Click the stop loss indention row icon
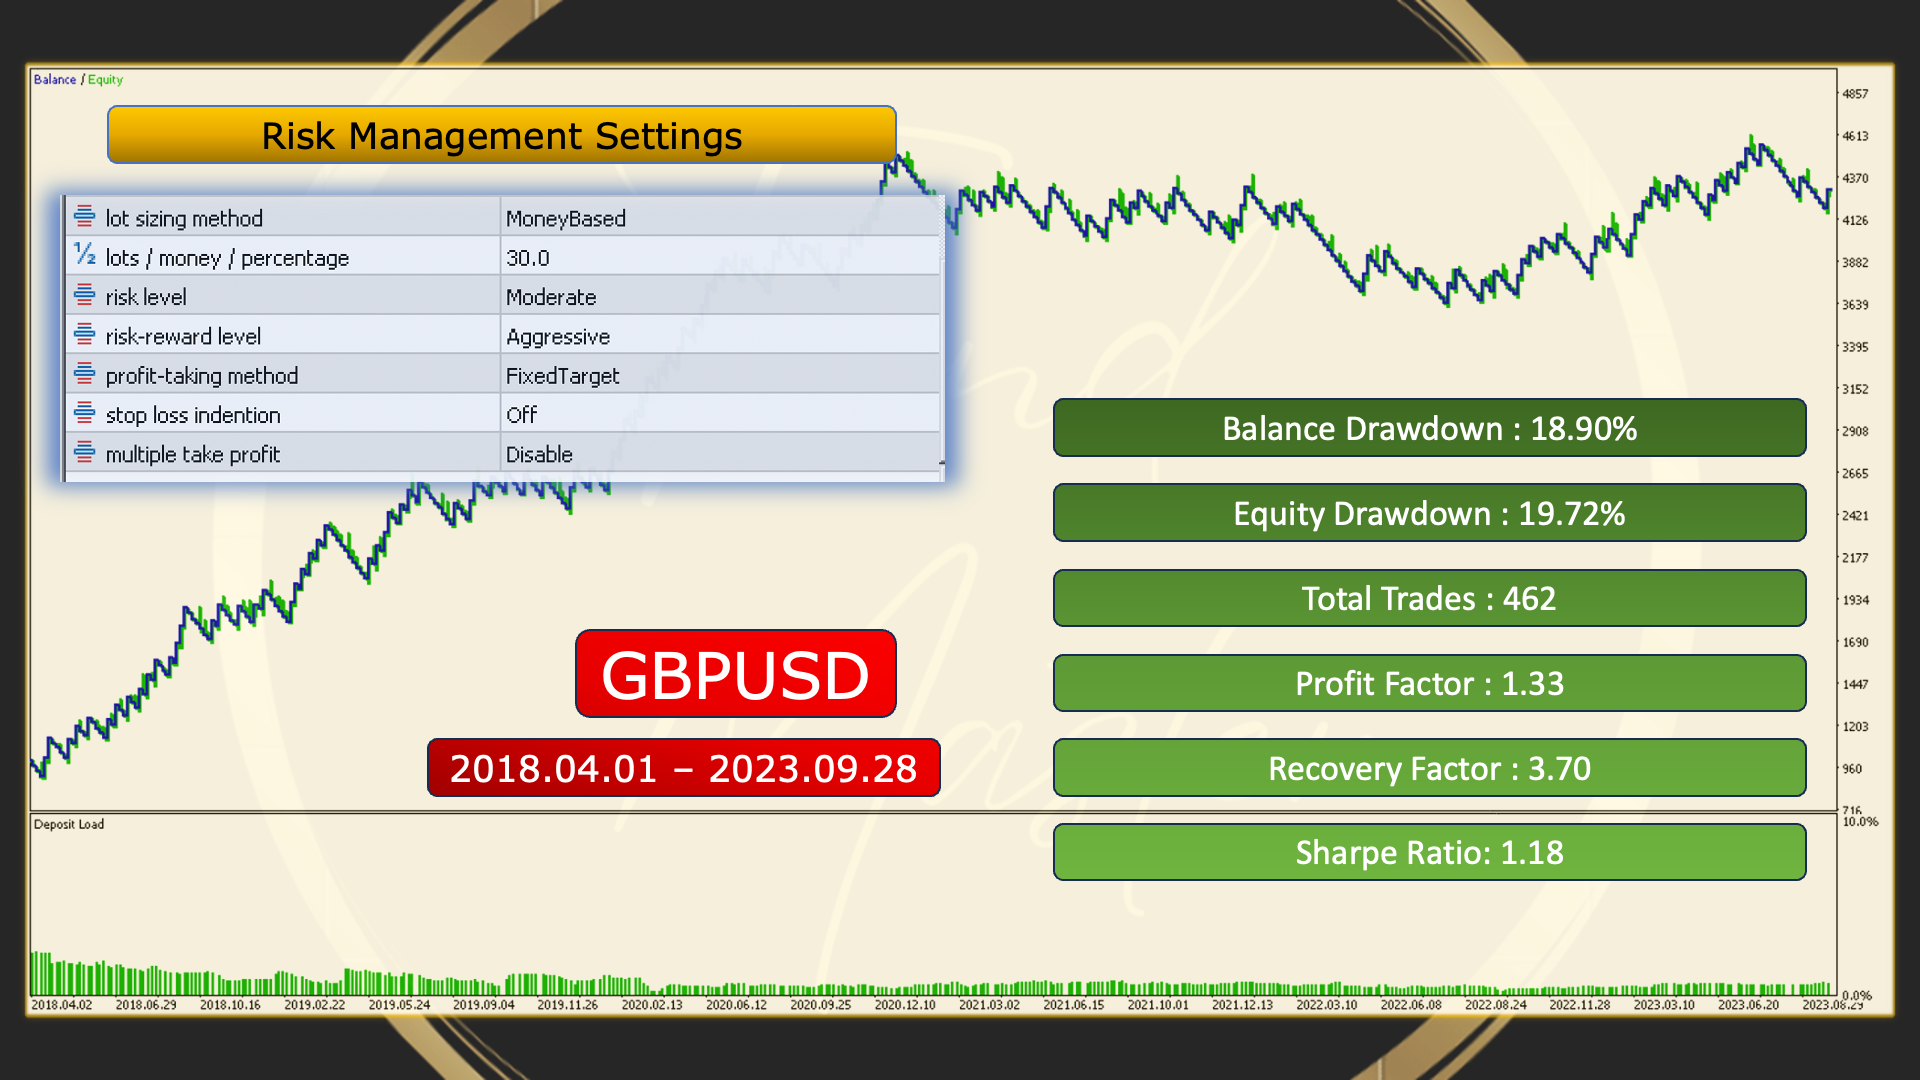This screenshot has width=1920, height=1080. click(85, 413)
